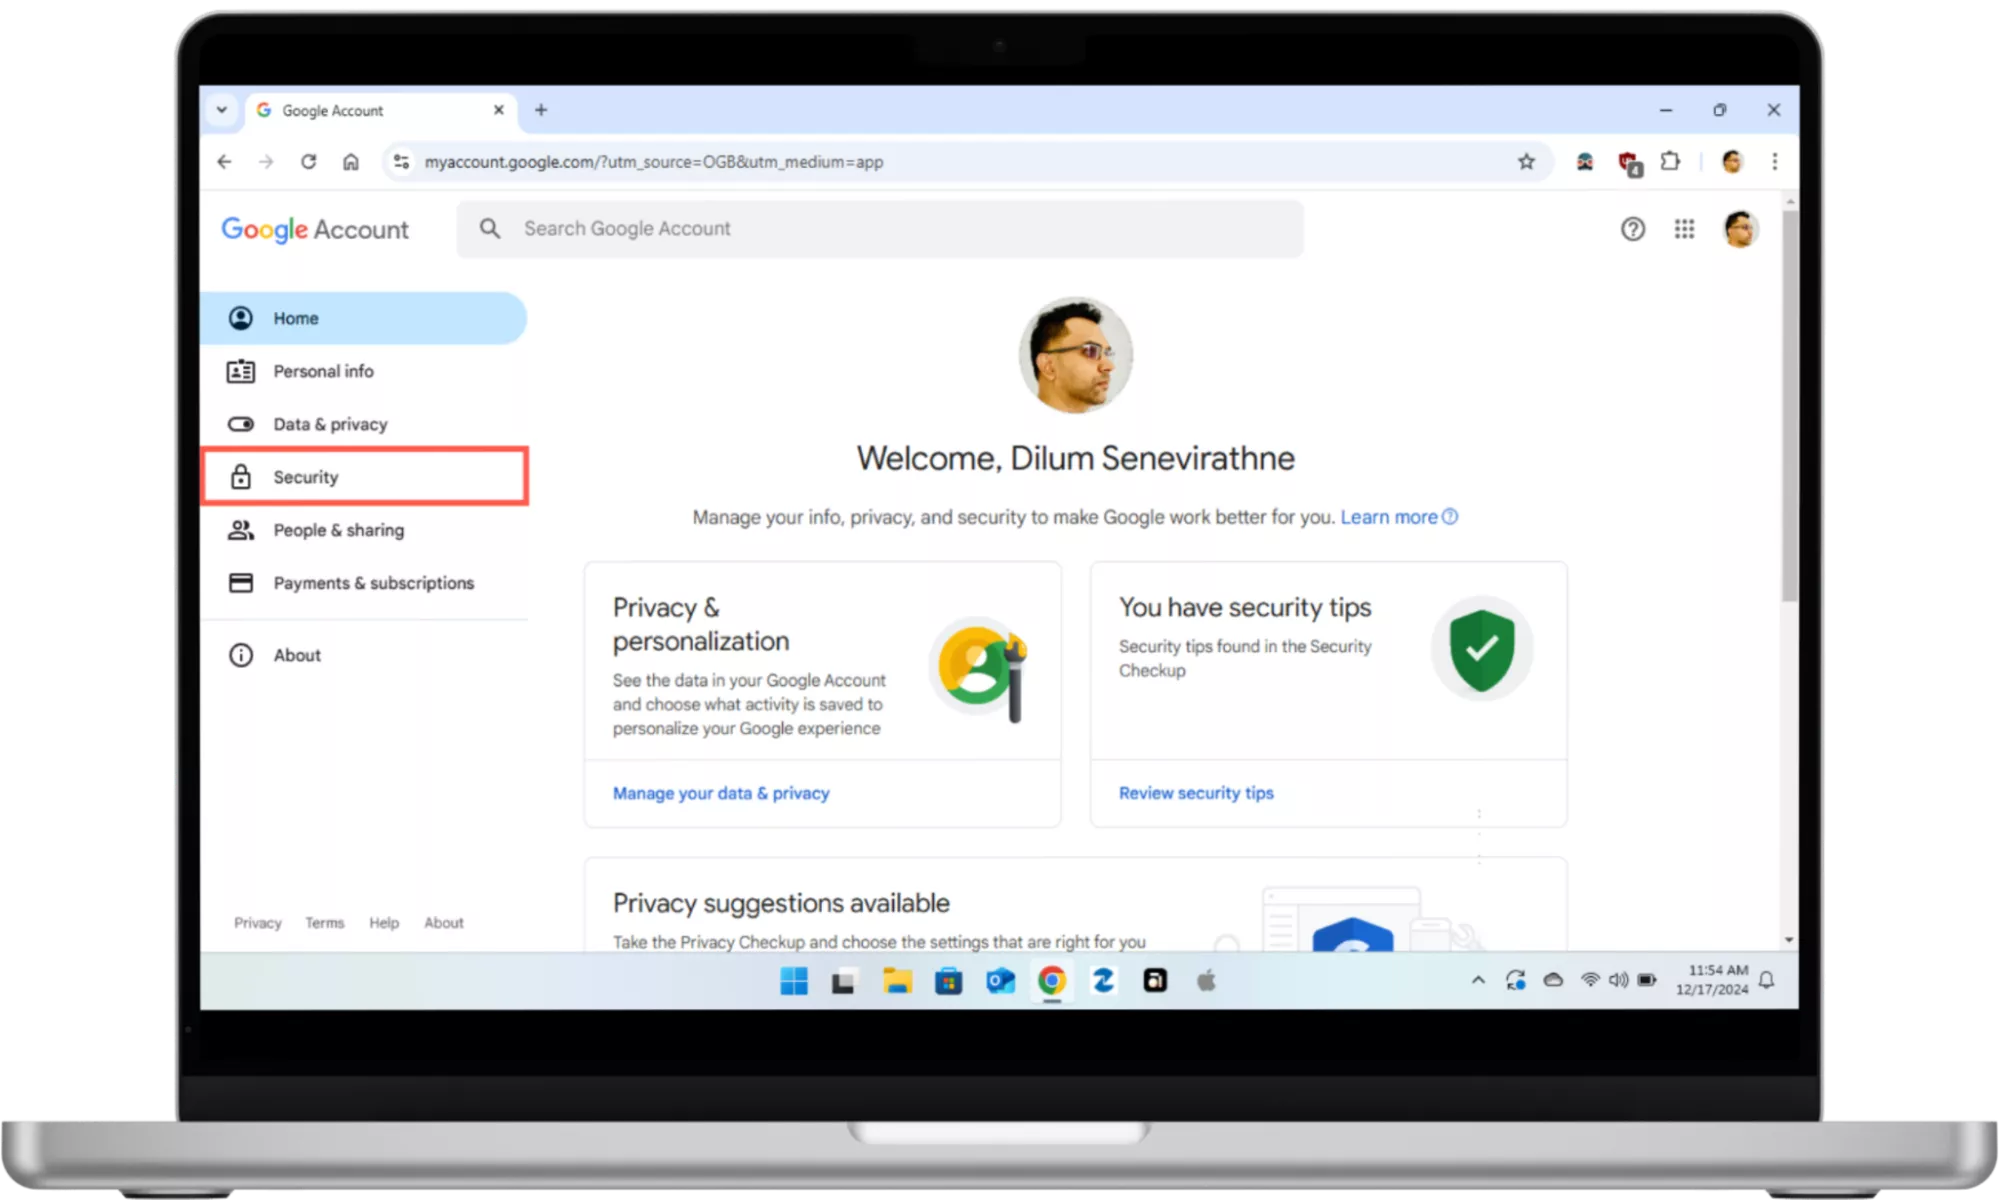Open Google apps grid launcher

[x=1684, y=229]
